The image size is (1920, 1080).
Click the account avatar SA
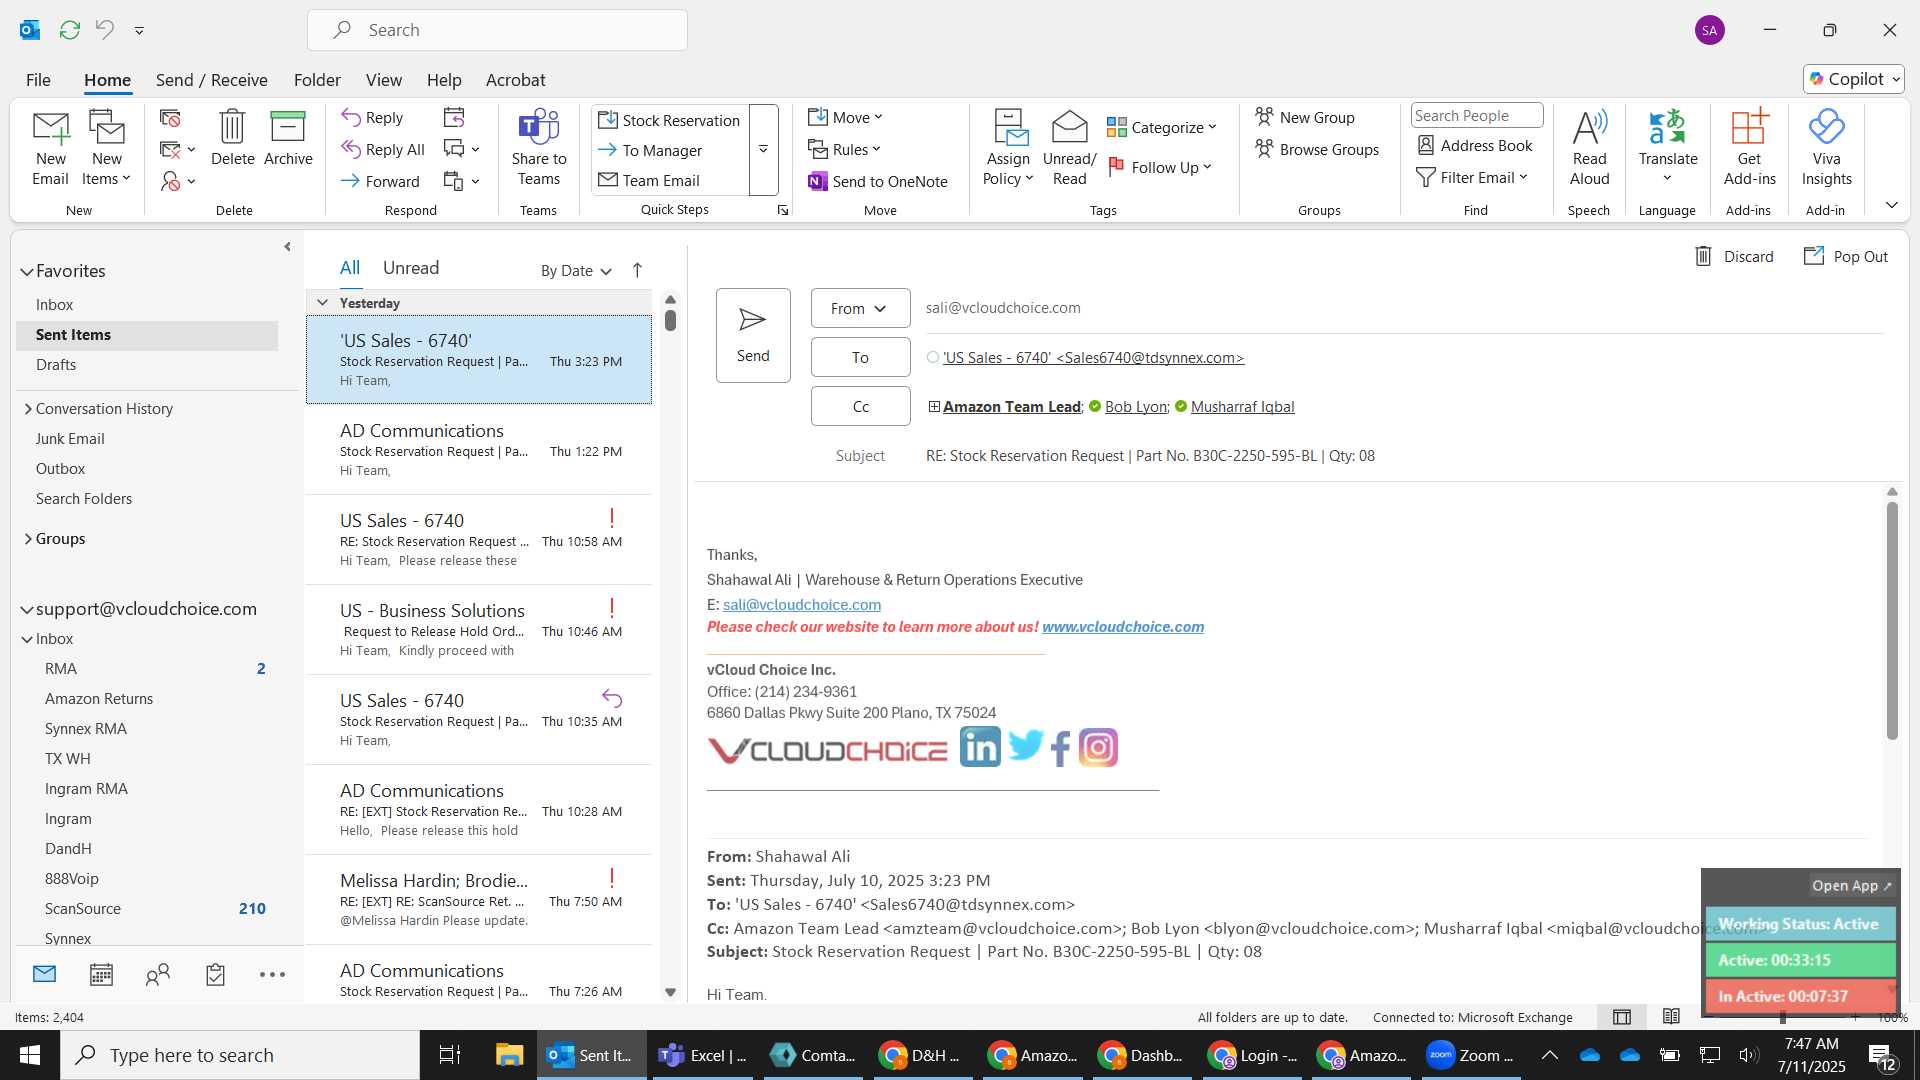pos(1710,30)
